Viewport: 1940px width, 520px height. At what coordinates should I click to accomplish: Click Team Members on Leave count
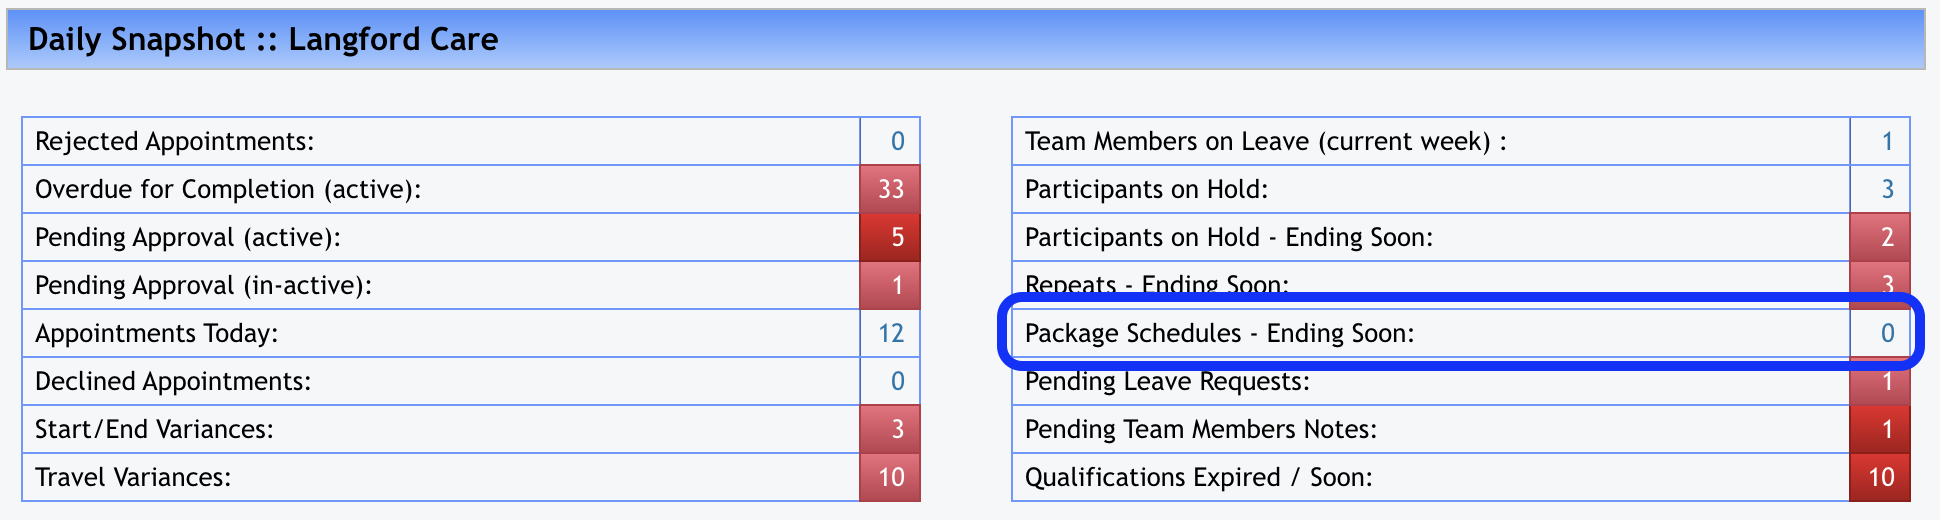pyautogui.click(x=1886, y=141)
